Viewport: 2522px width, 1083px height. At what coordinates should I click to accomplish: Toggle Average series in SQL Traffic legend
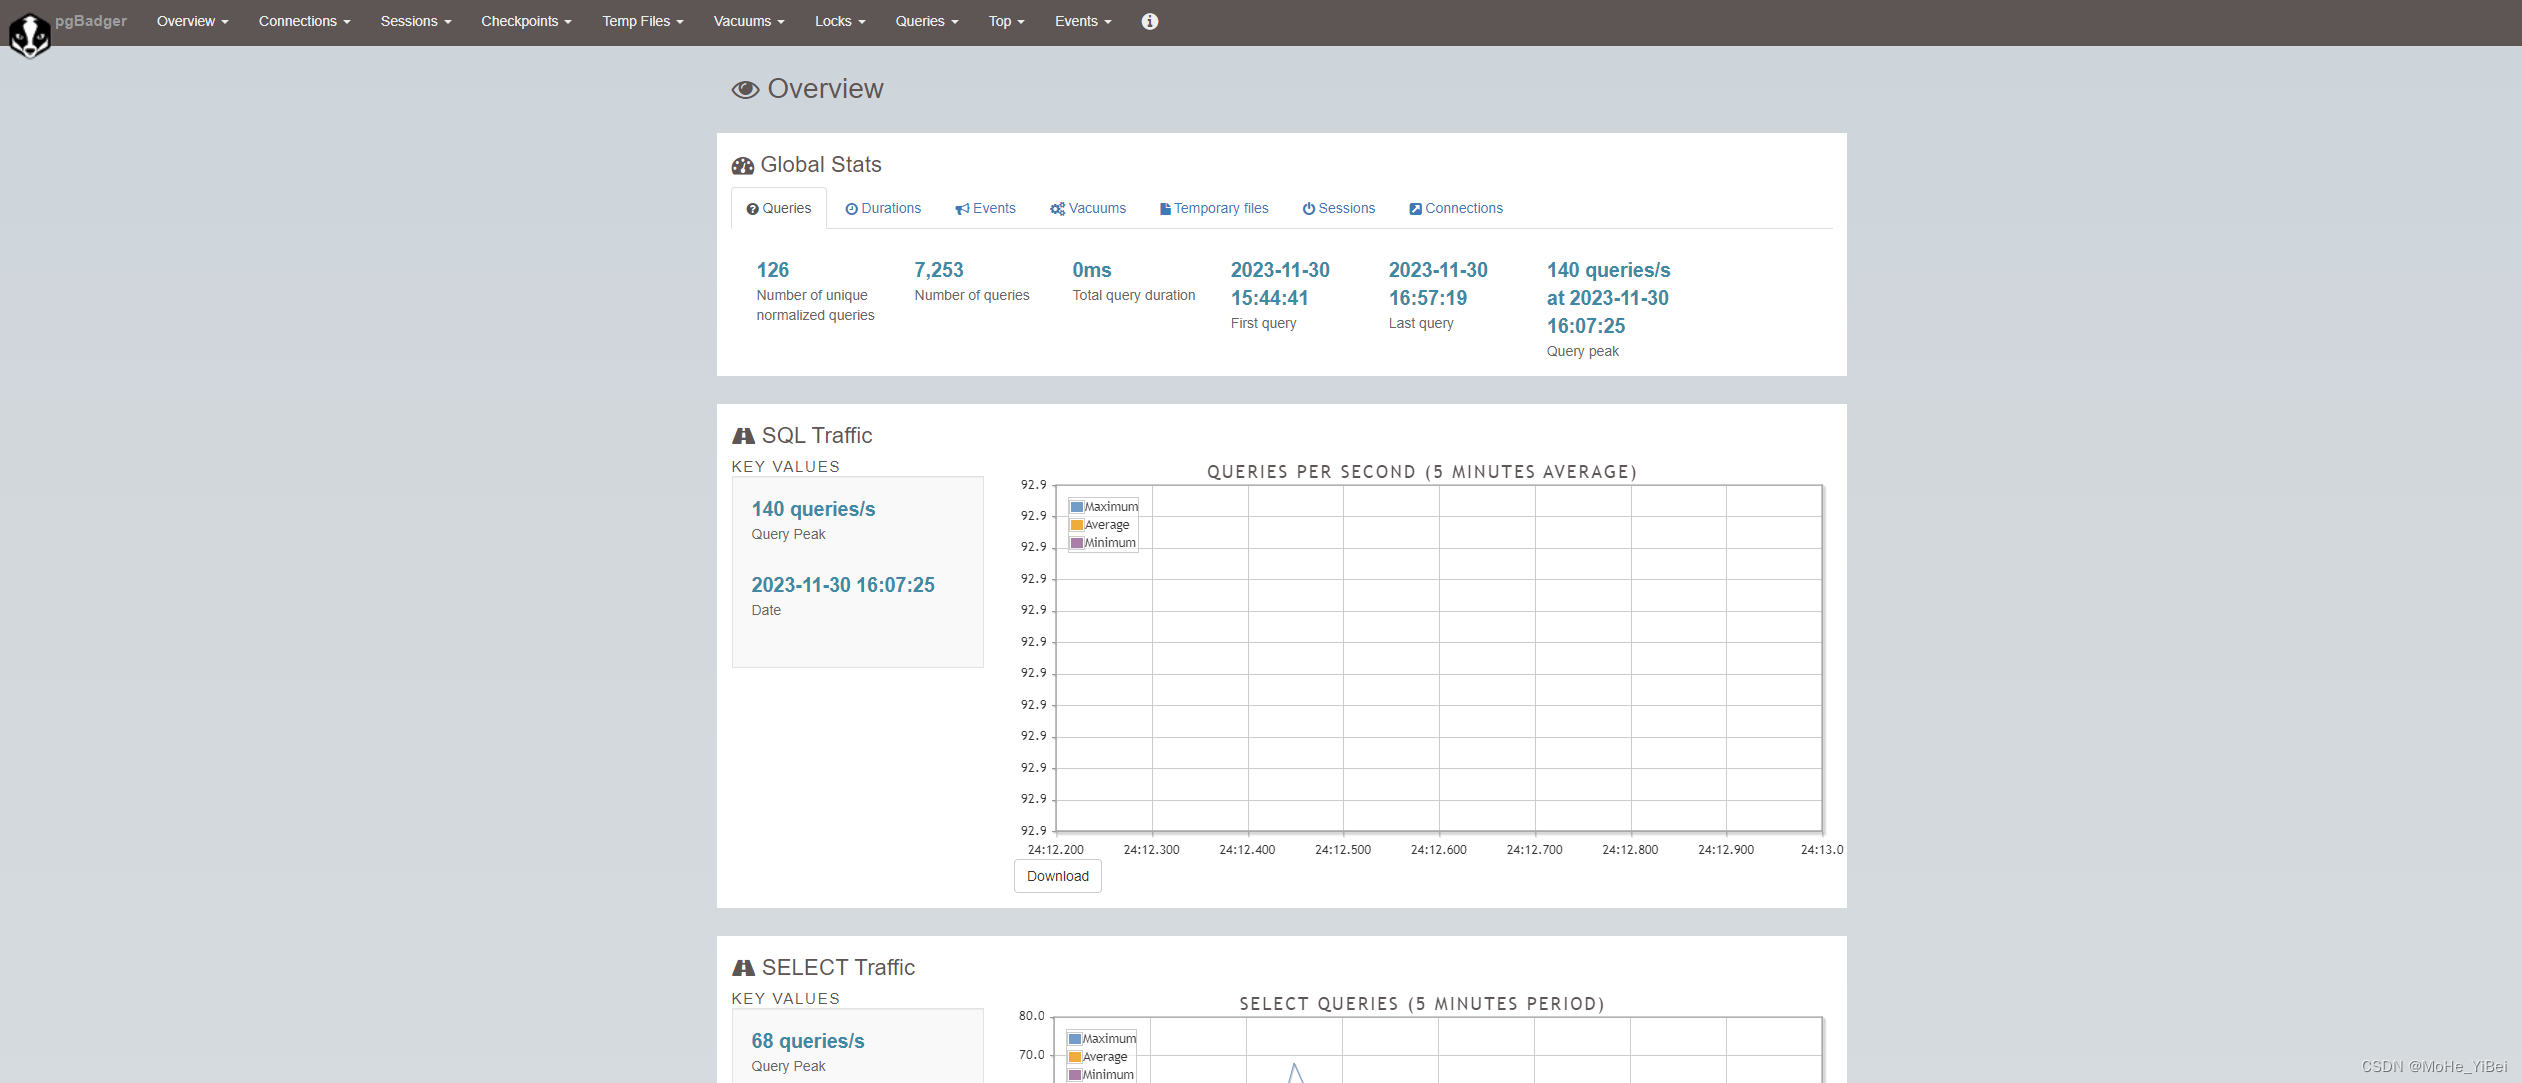click(1100, 525)
